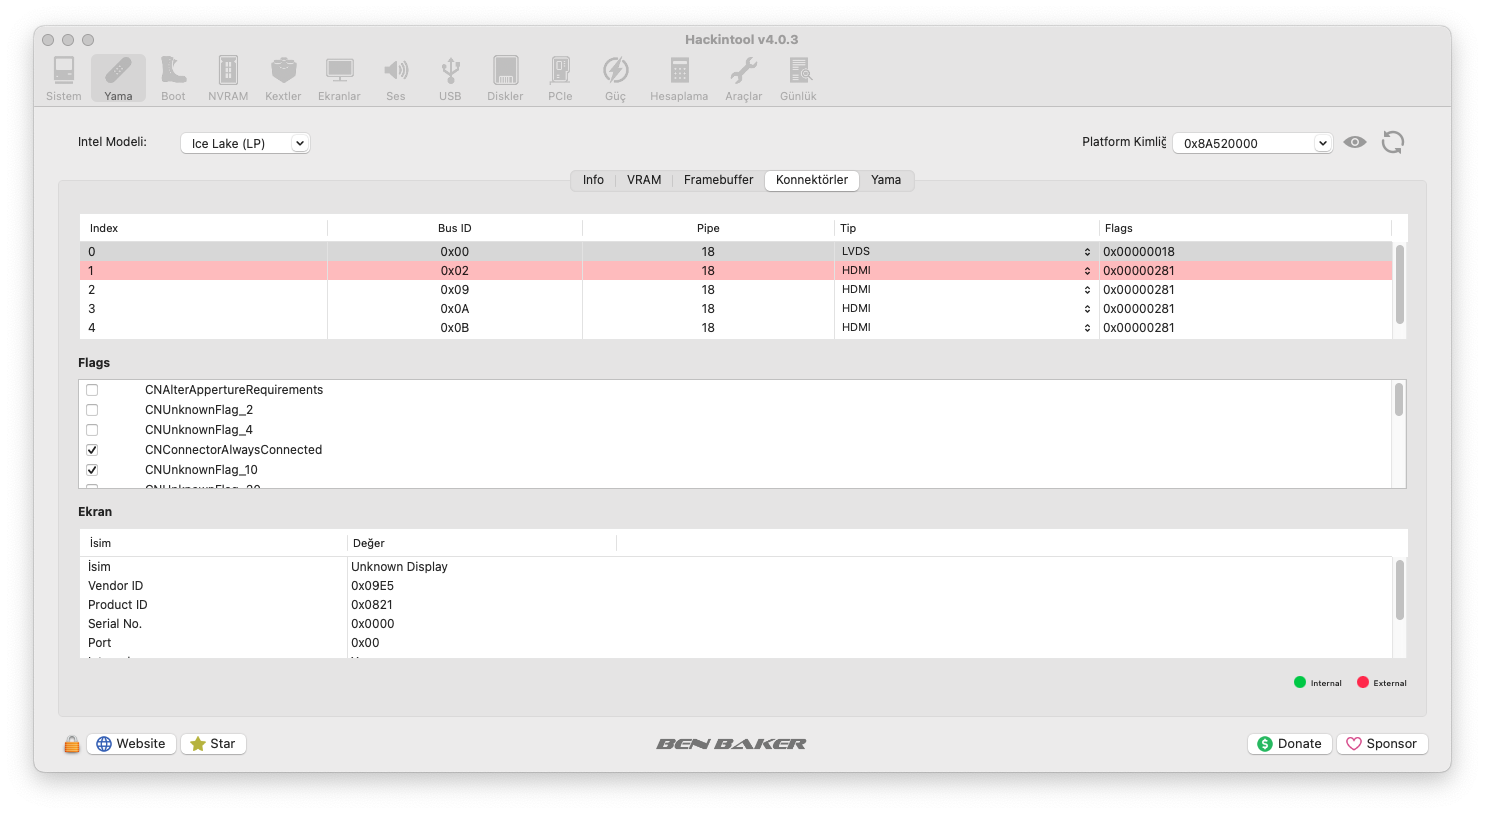Viewport: 1485px width, 814px height.
Task: Select connector row with Bus ID 0x0A
Action: (x=454, y=309)
